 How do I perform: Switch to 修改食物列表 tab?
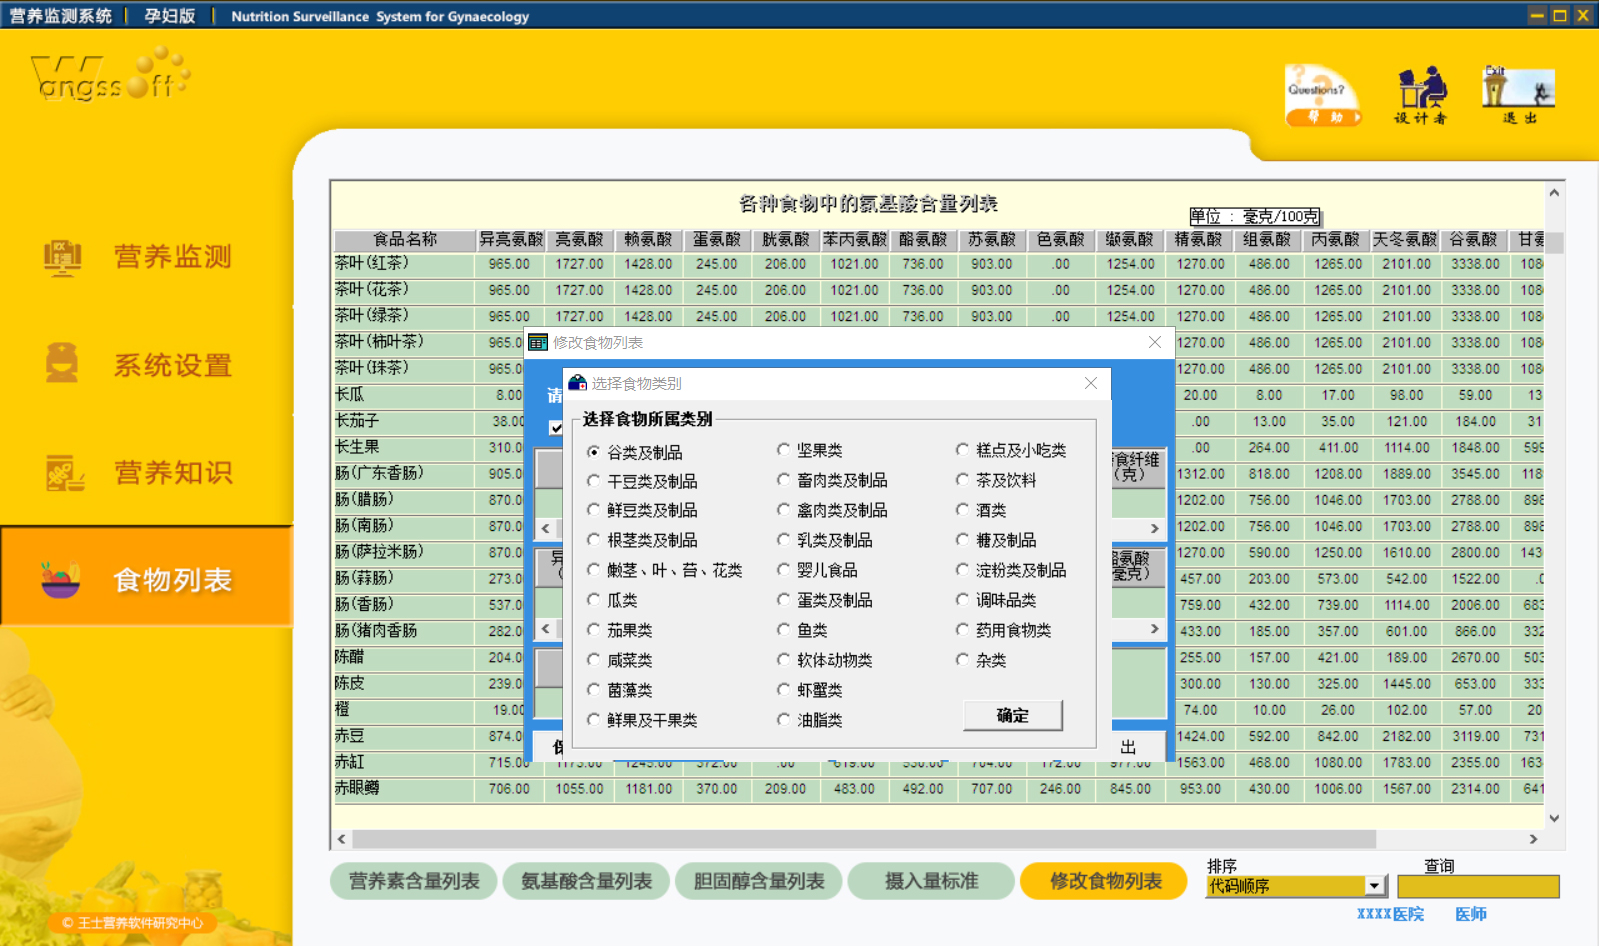pos(1105,881)
